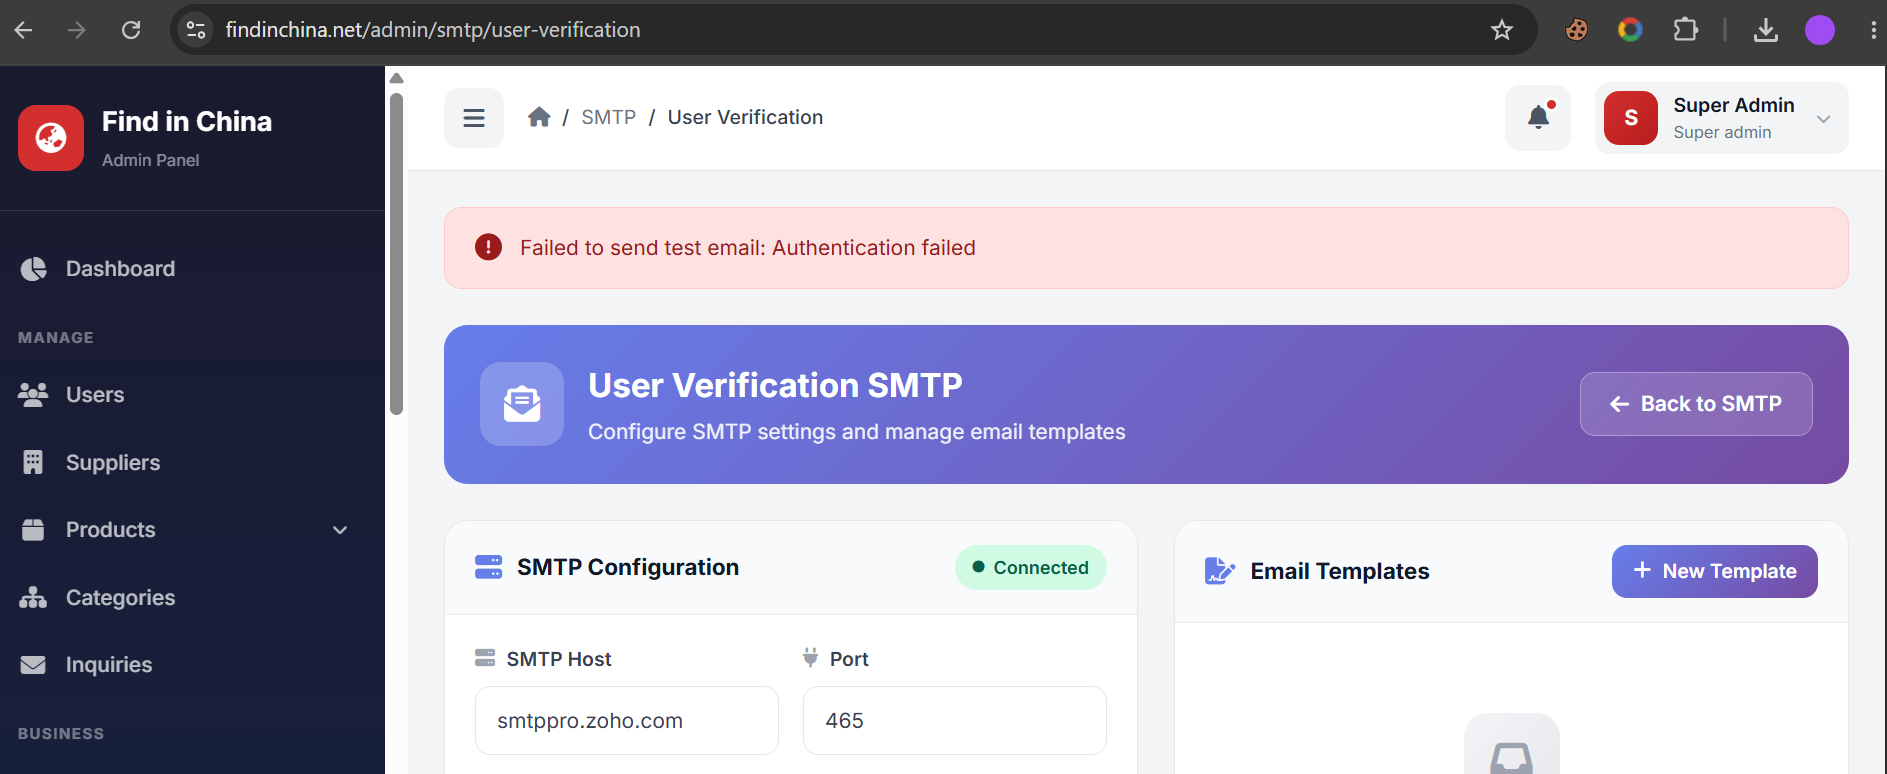Go home via breadcrumb house icon
Image resolution: width=1887 pixels, height=774 pixels.
(x=539, y=117)
